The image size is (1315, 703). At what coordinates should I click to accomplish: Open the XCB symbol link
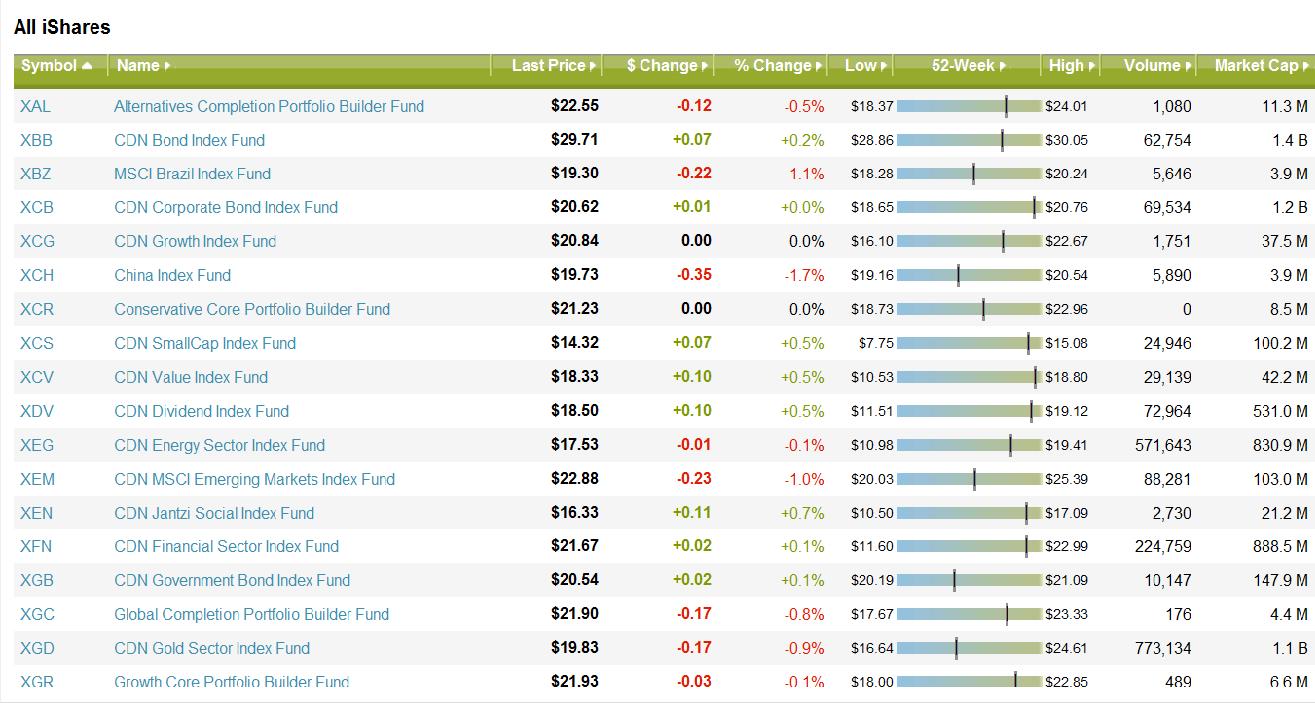tap(37, 207)
